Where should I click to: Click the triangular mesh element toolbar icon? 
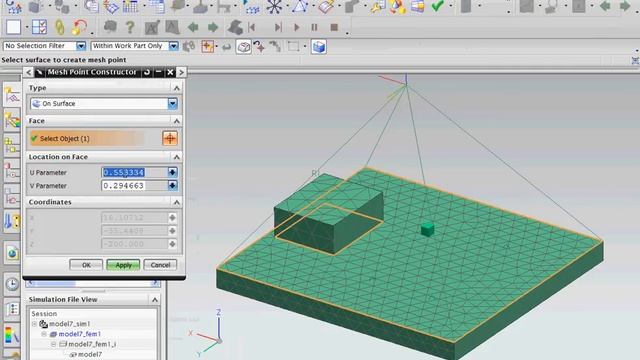point(300,6)
